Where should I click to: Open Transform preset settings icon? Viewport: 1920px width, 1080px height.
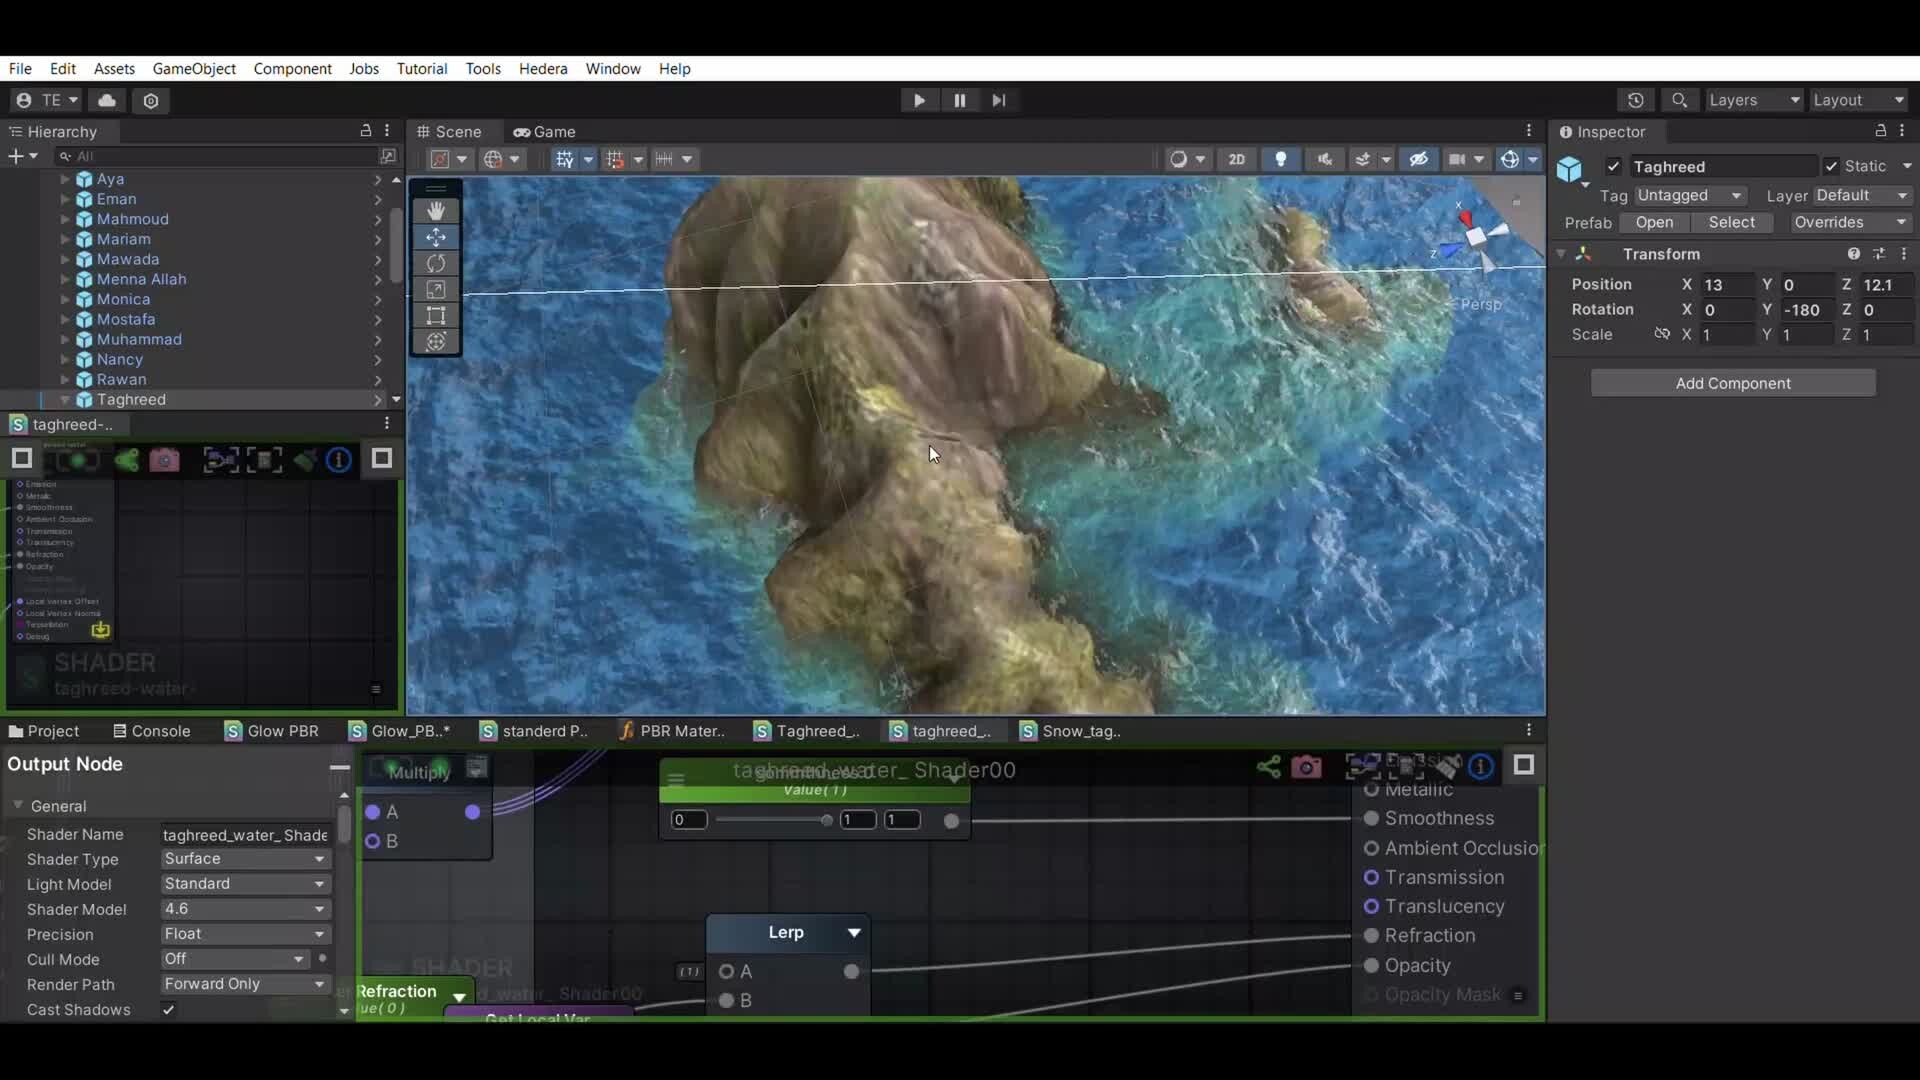(x=1879, y=254)
